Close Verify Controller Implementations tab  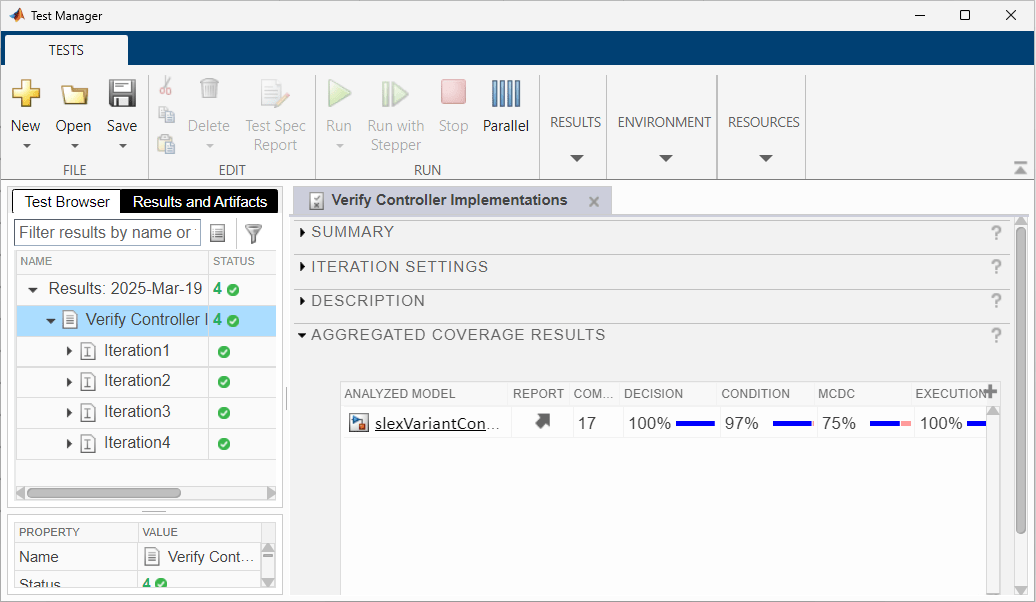pos(593,201)
